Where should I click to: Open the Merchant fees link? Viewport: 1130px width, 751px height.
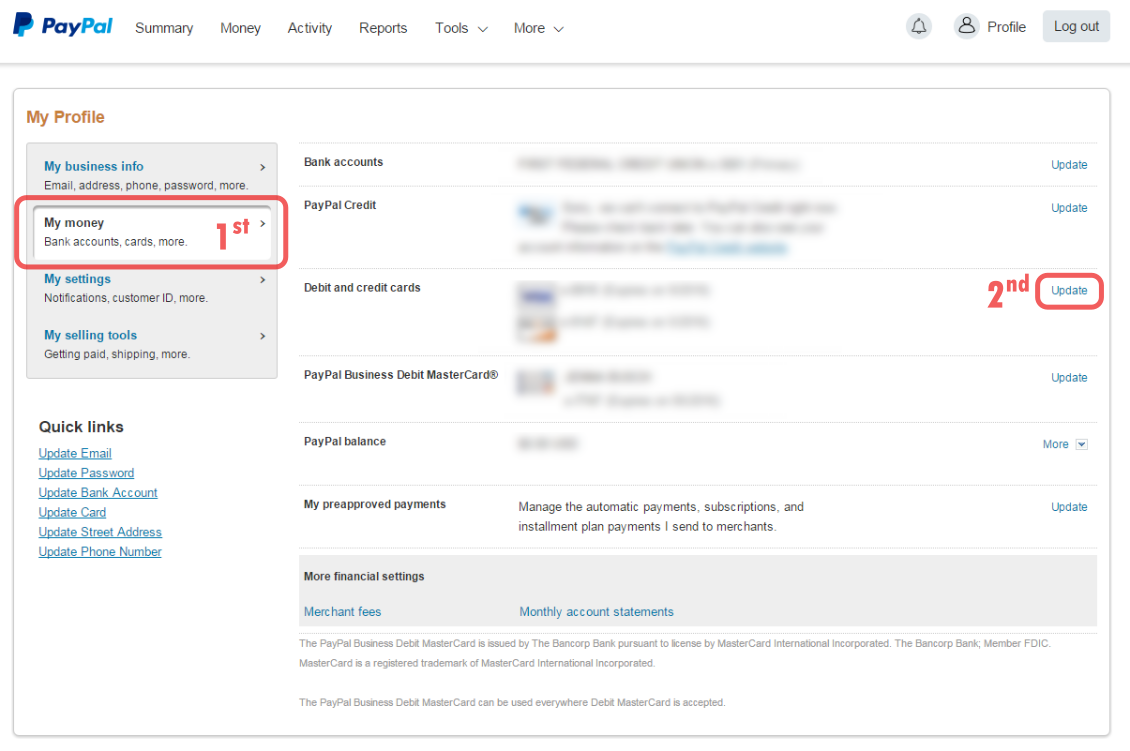pyautogui.click(x=342, y=612)
